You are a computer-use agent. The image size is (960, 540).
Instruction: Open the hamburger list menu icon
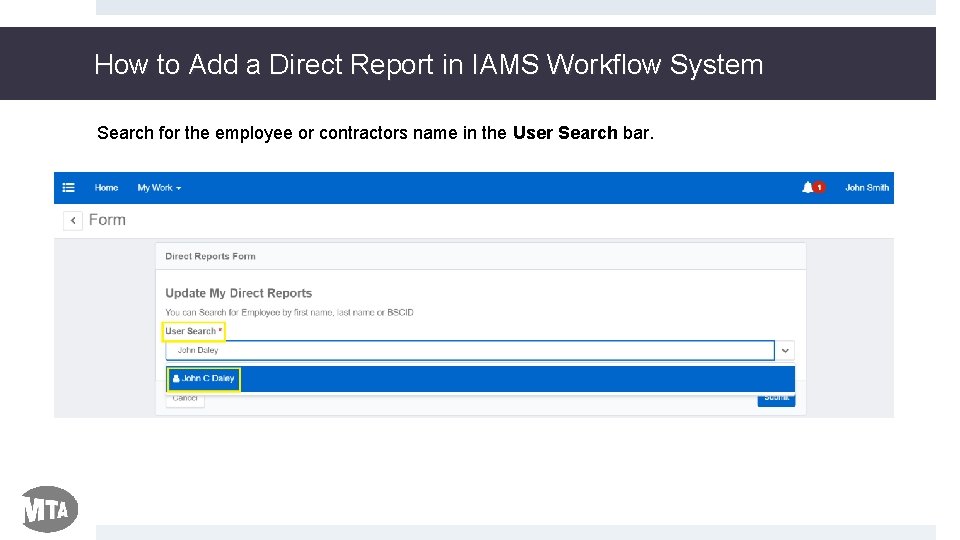point(69,187)
